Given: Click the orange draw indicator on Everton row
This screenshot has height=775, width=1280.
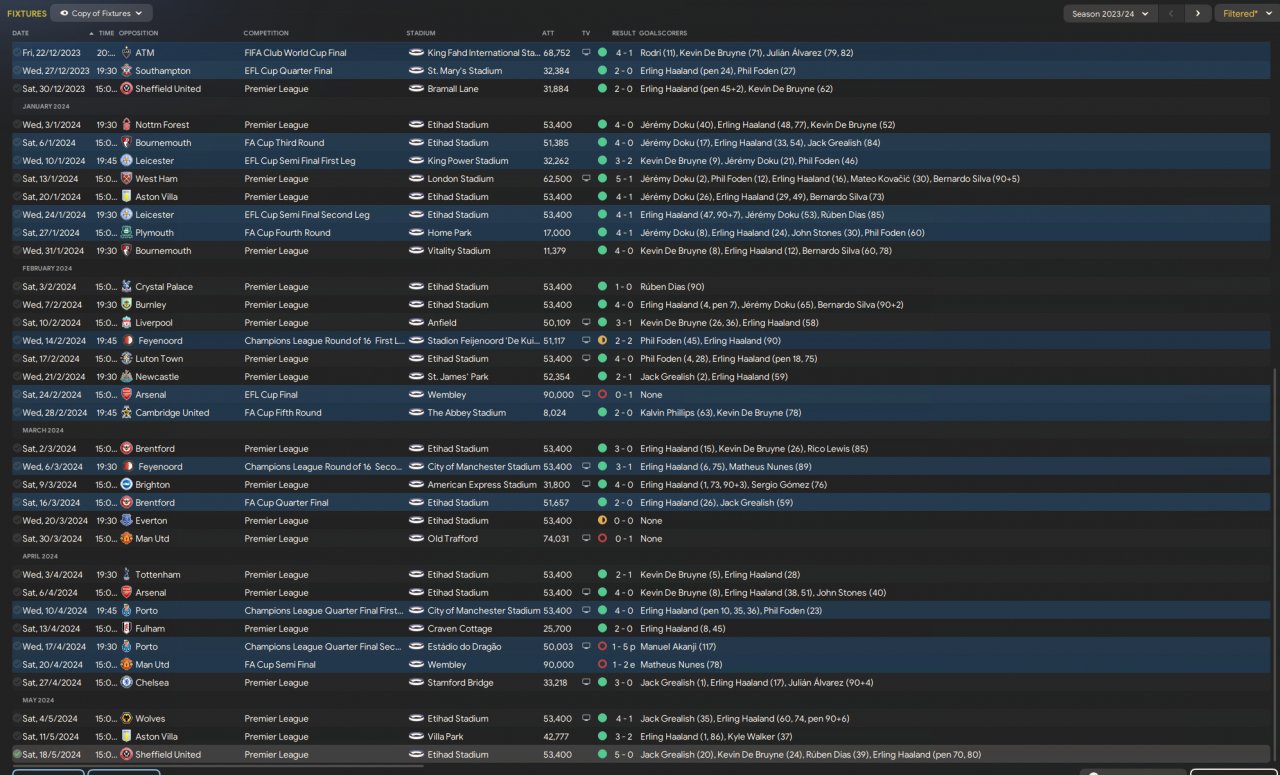Looking at the screenshot, I should pos(602,521).
